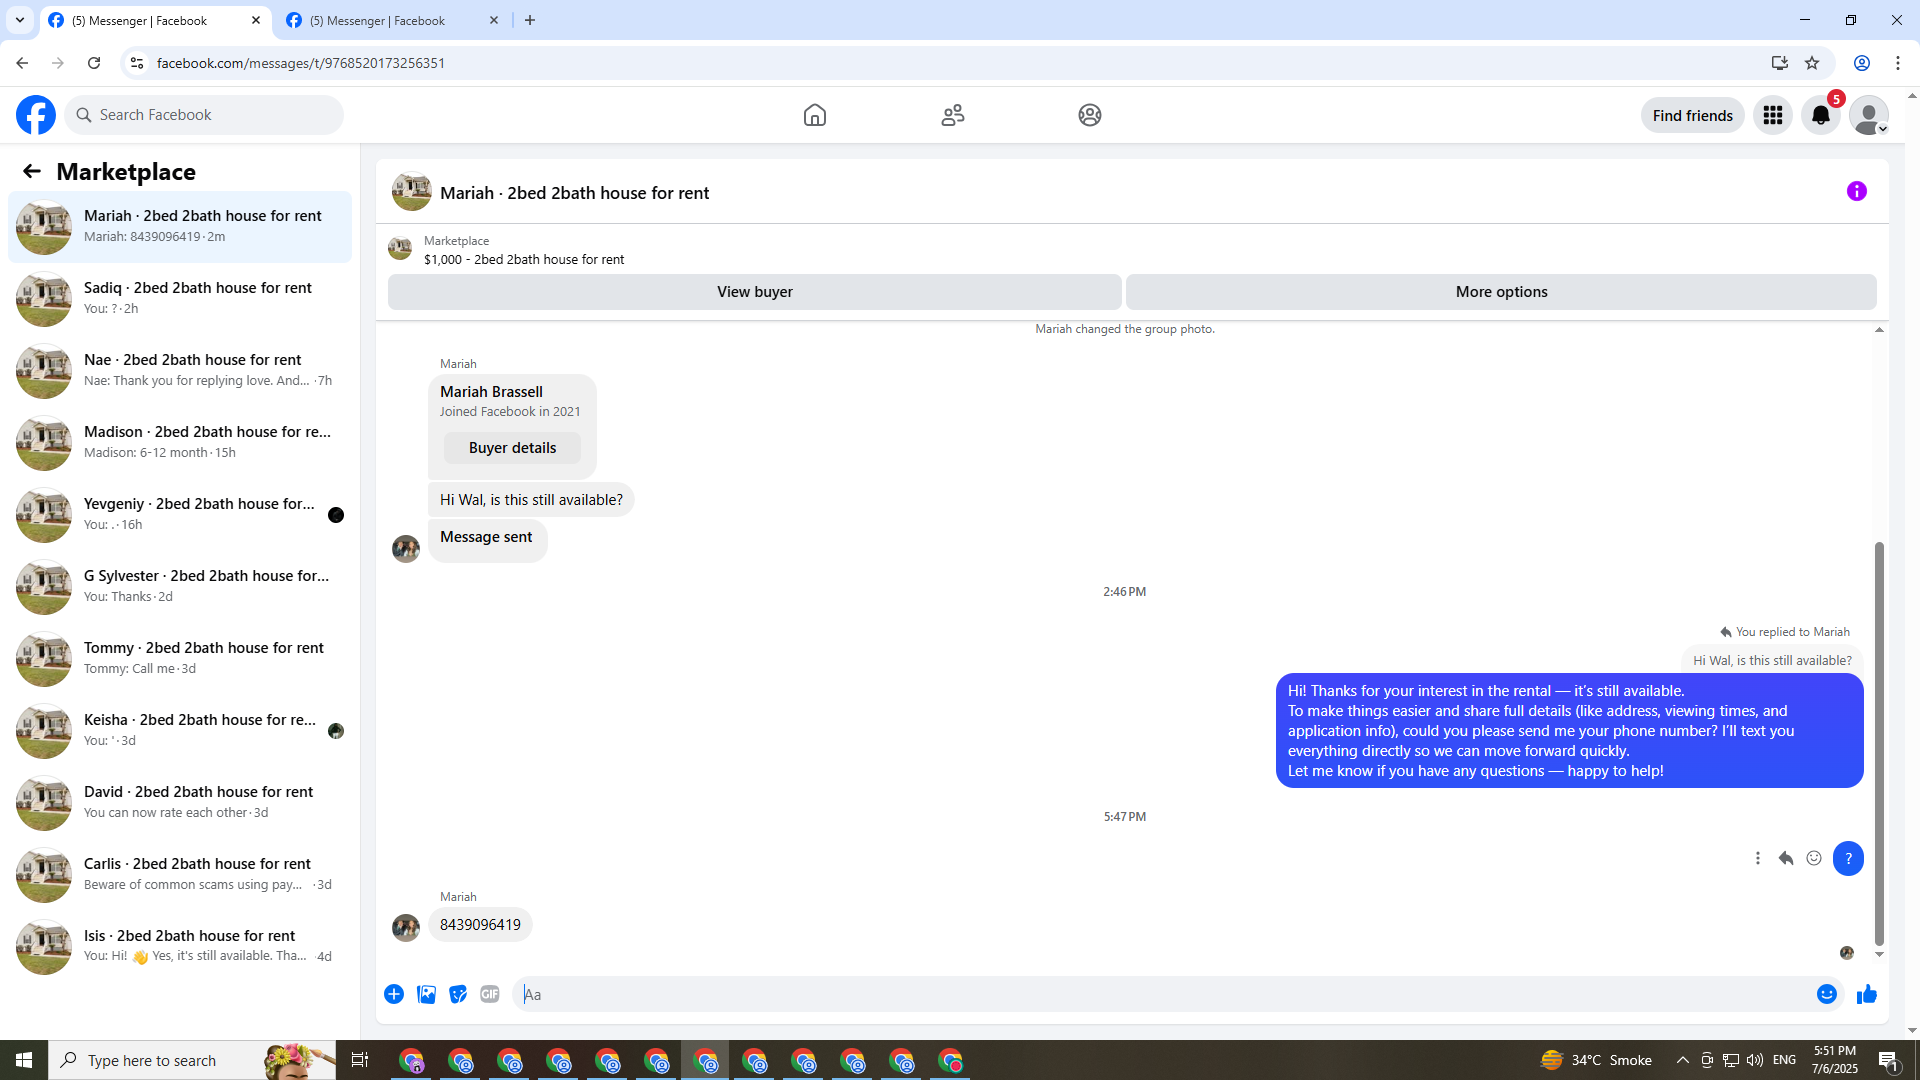Open more actions plus icon in composer
Image resolution: width=1920 pixels, height=1080 pixels.
pos(394,994)
